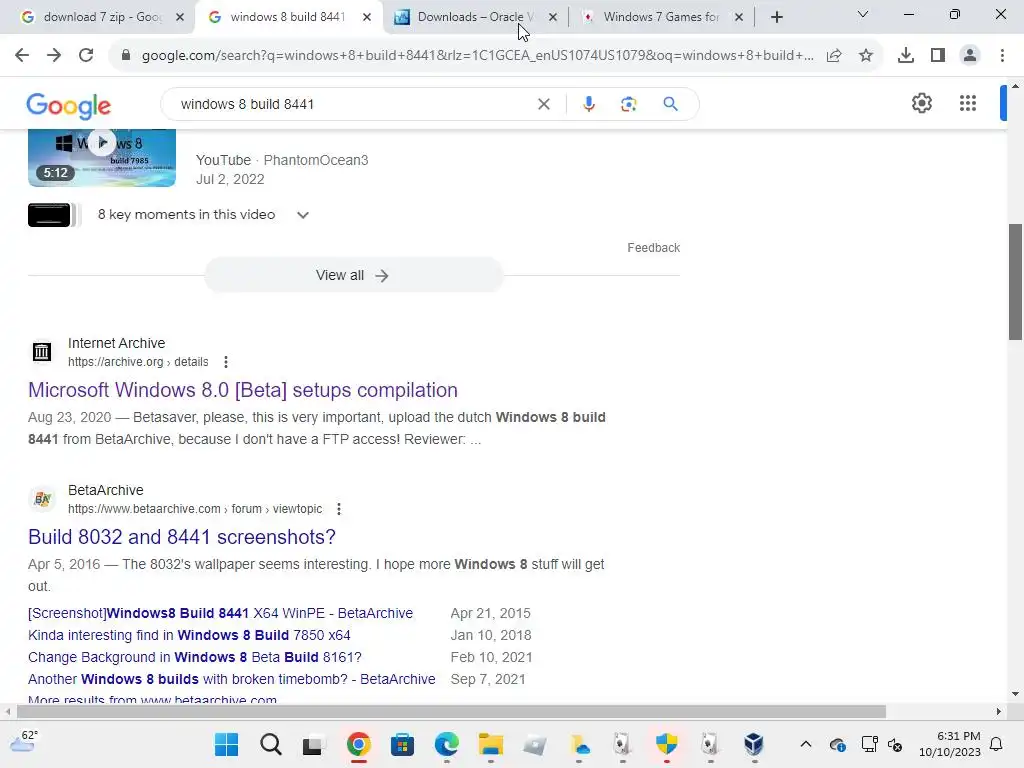Search by image with Google Lens
1024x768 pixels.
pyautogui.click(x=628, y=104)
